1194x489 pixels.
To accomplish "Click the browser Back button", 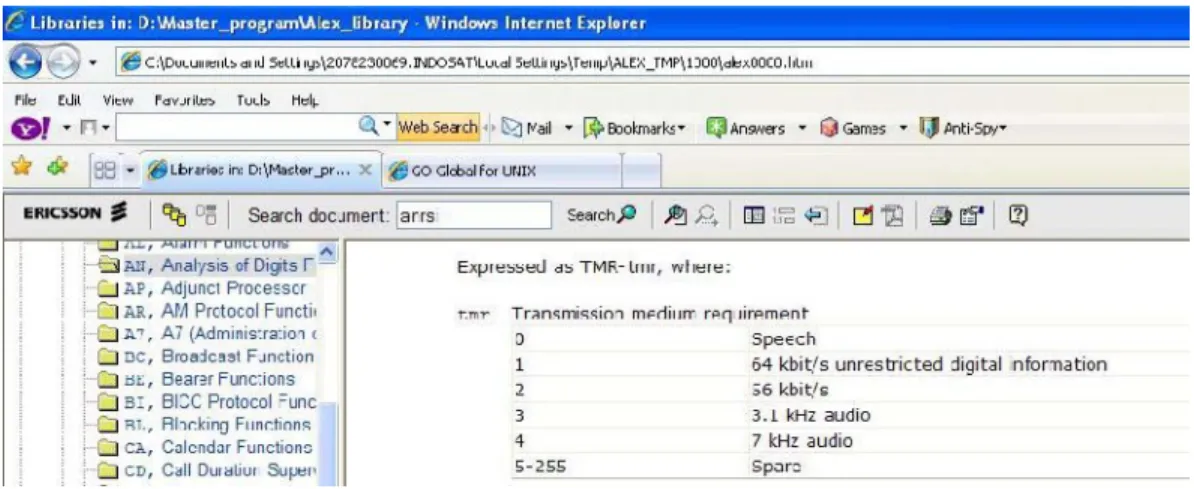I will coord(26,63).
